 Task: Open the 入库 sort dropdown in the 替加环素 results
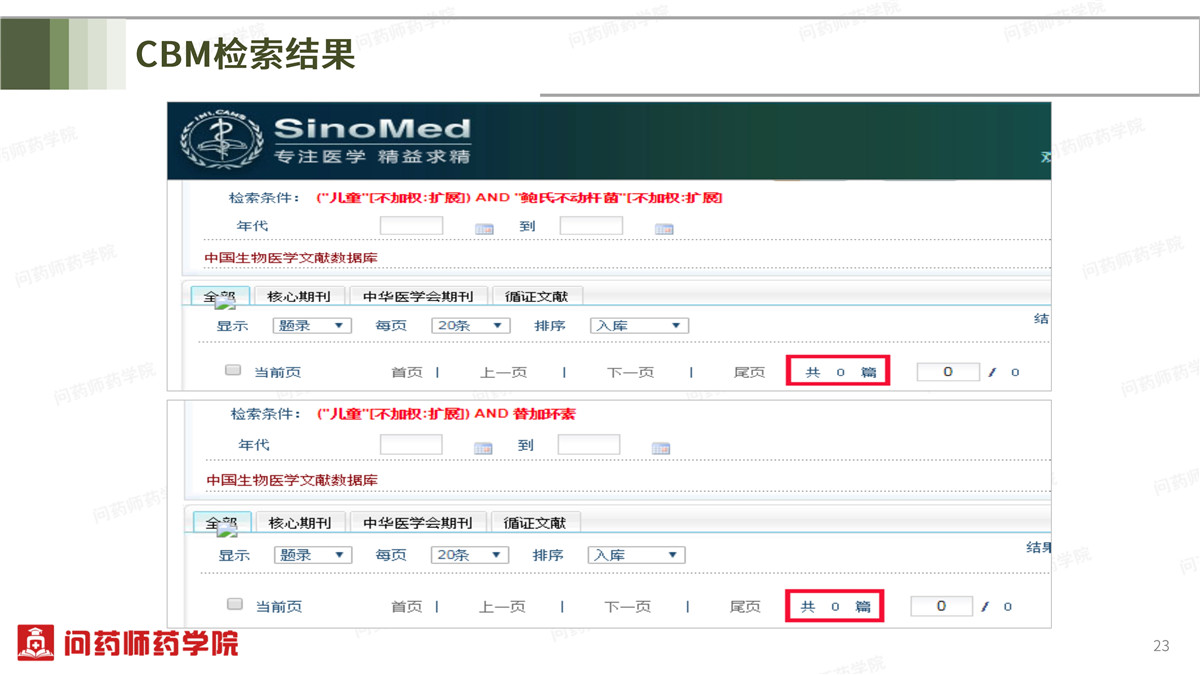pos(636,555)
